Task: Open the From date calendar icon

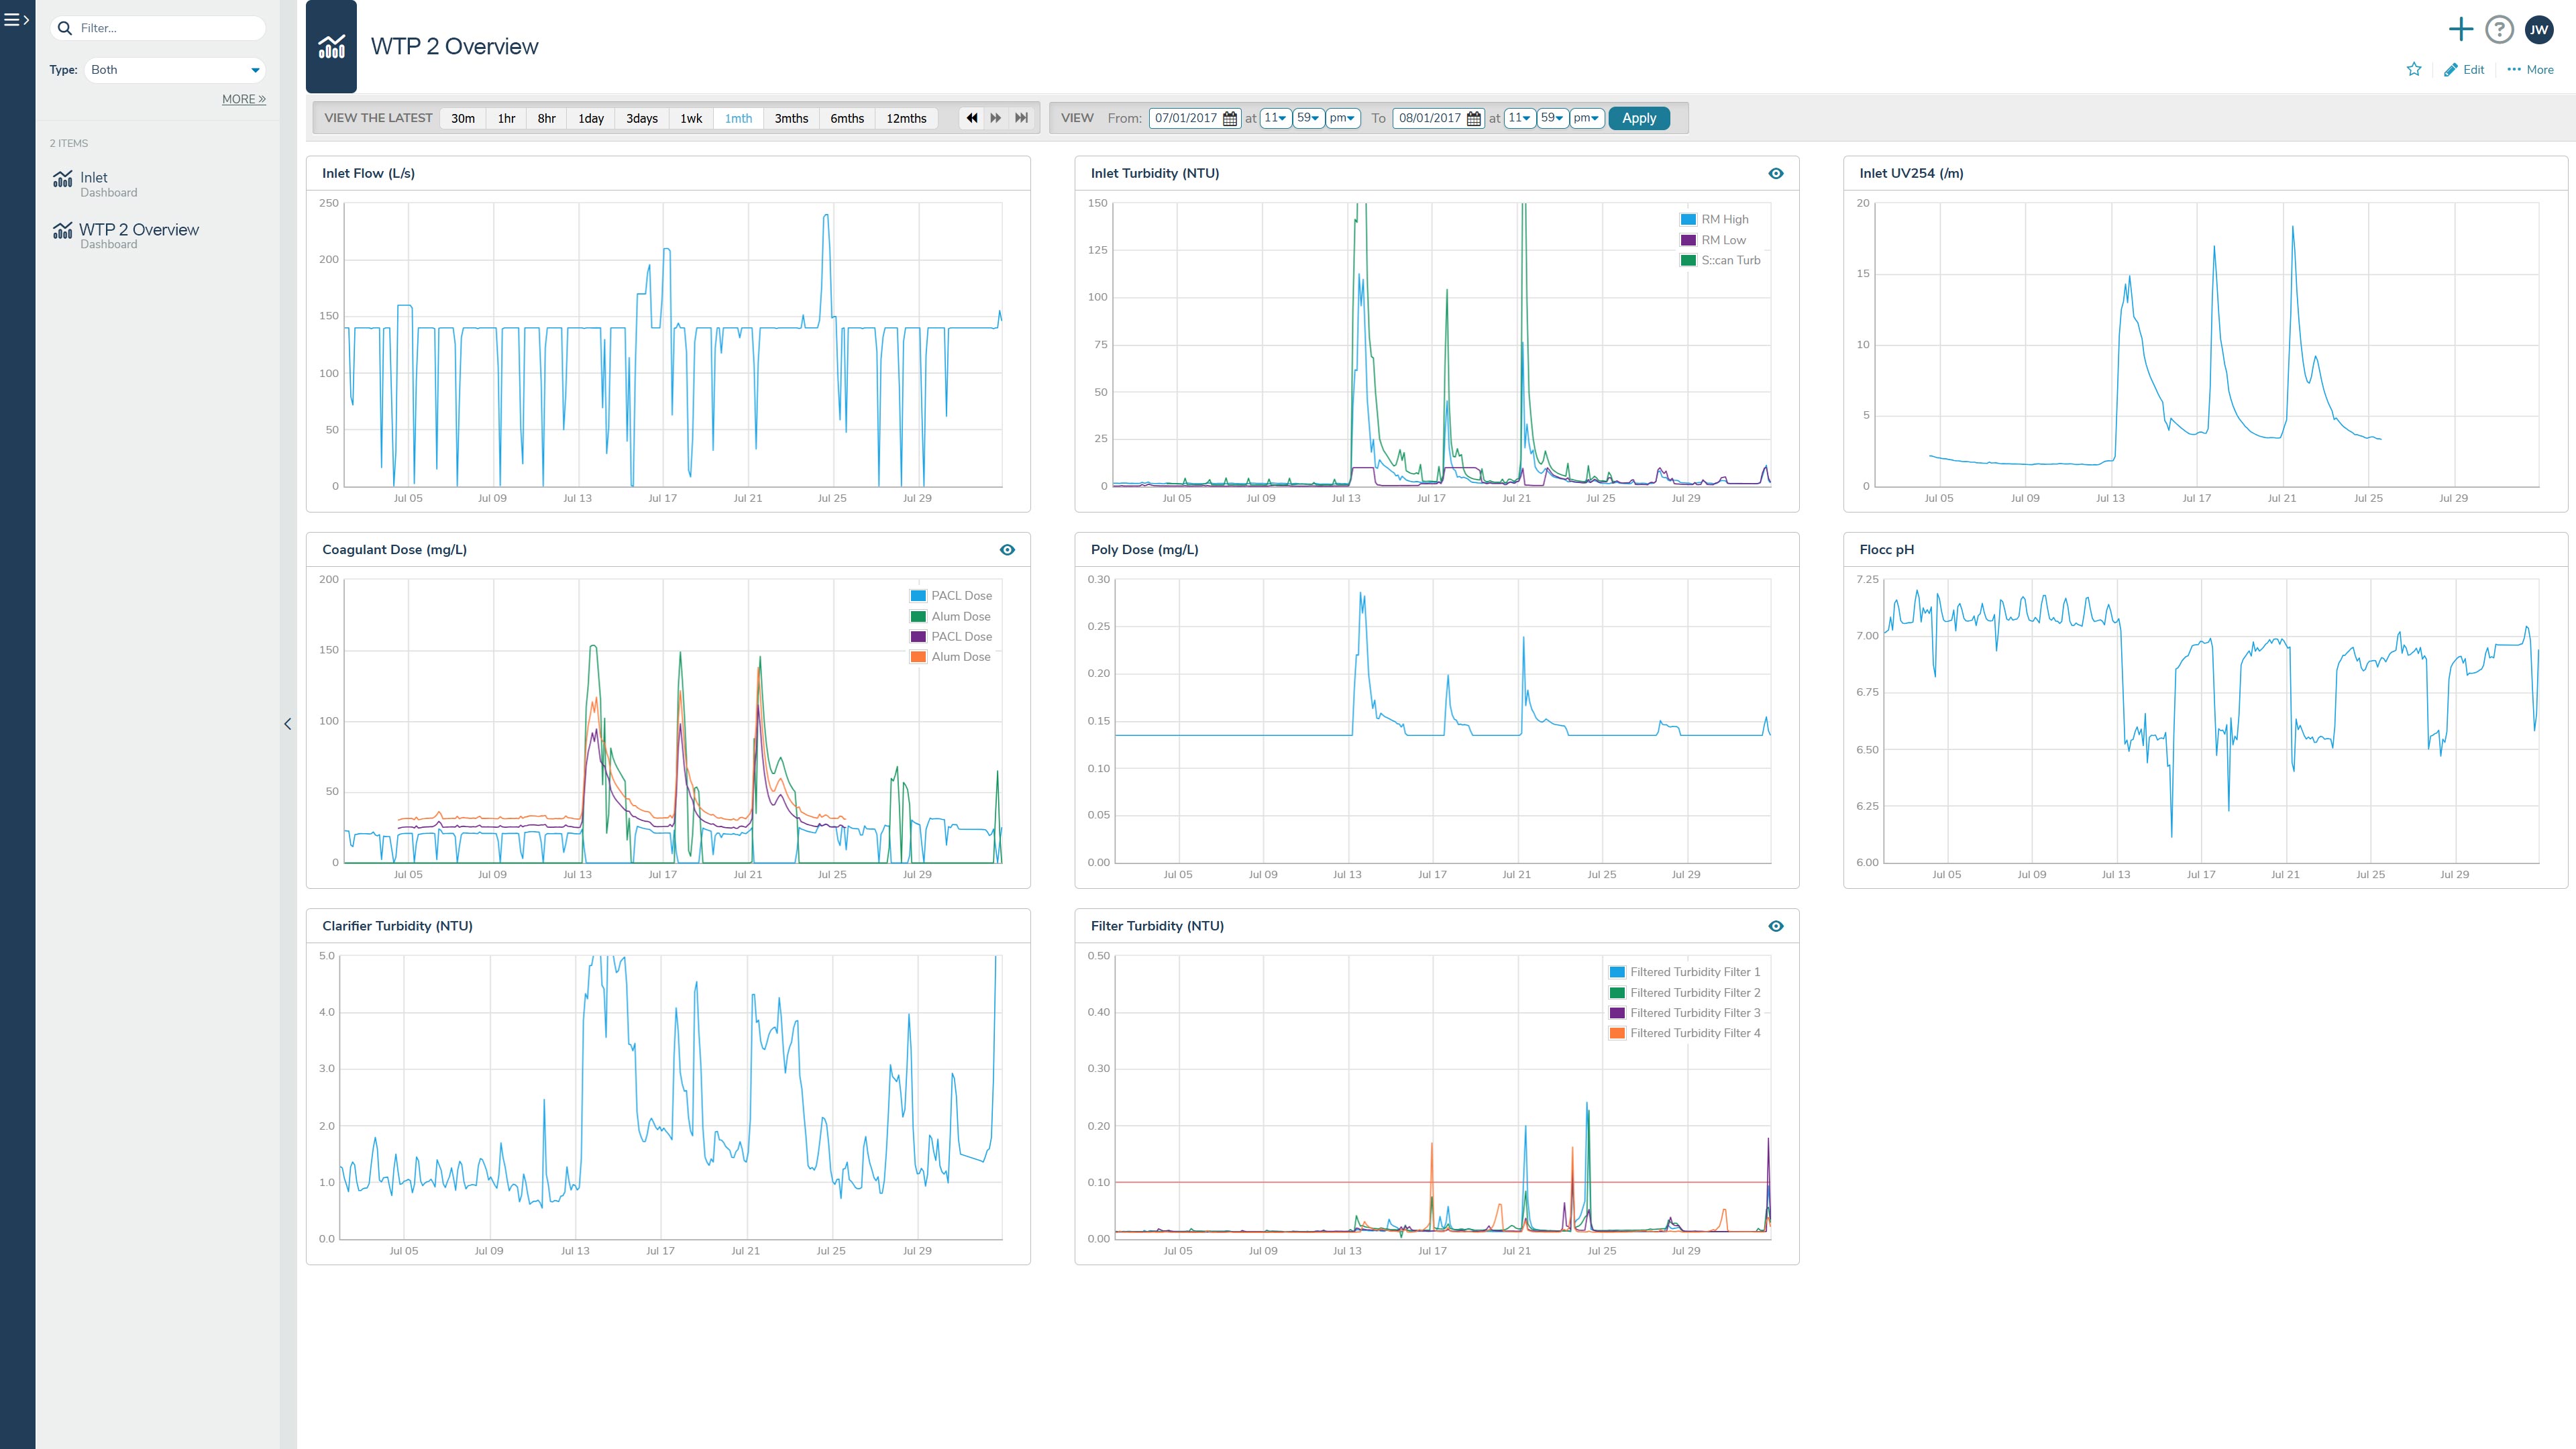Action: [1230, 118]
